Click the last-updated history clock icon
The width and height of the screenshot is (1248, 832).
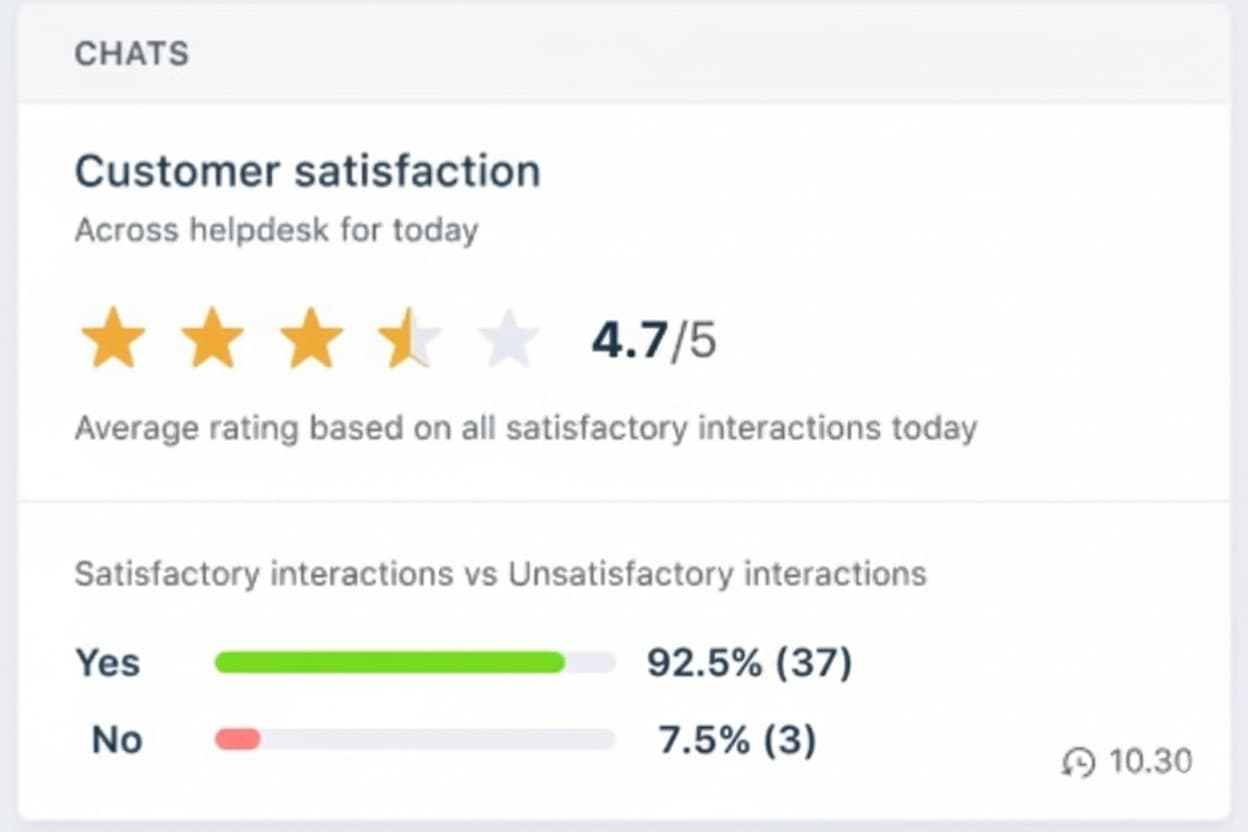coord(1077,762)
